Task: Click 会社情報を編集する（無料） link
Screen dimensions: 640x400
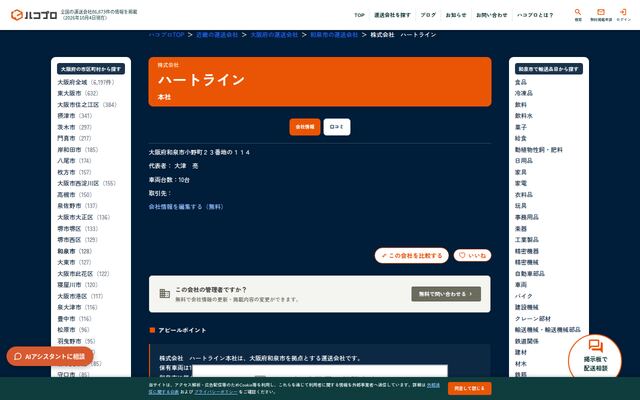Action: [x=186, y=207]
